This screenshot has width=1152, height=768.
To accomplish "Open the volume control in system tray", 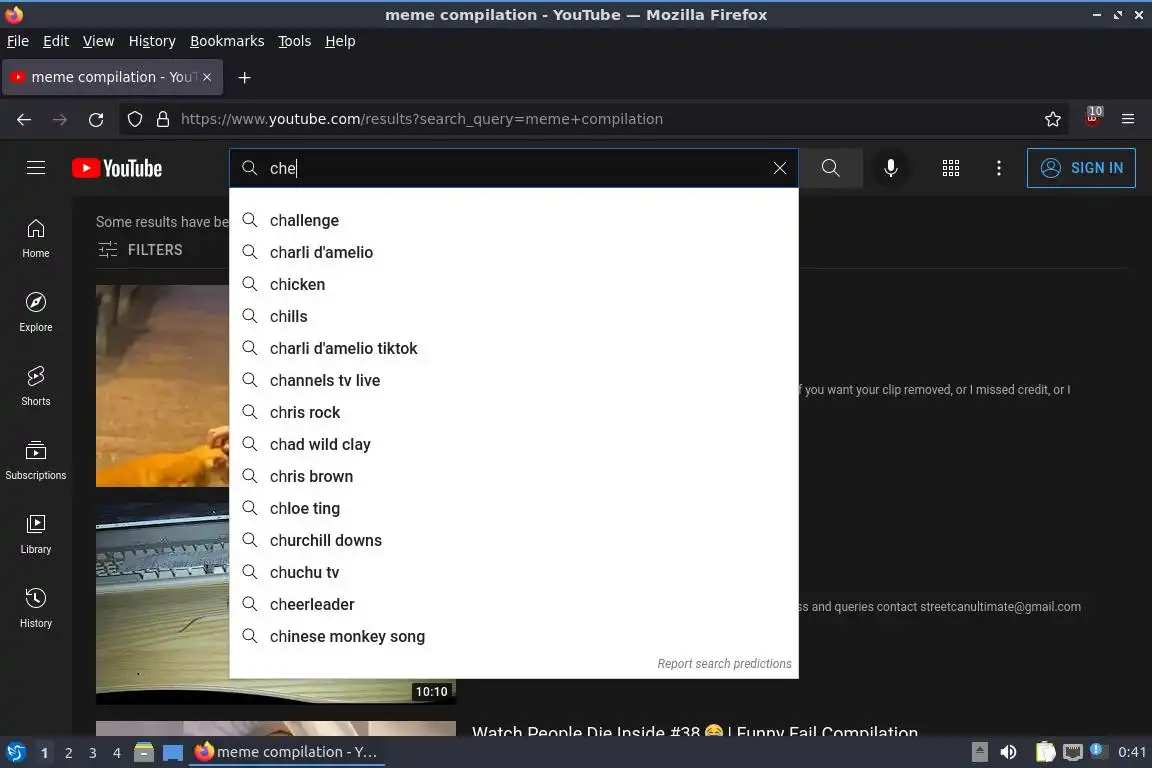I will coord(1009,752).
